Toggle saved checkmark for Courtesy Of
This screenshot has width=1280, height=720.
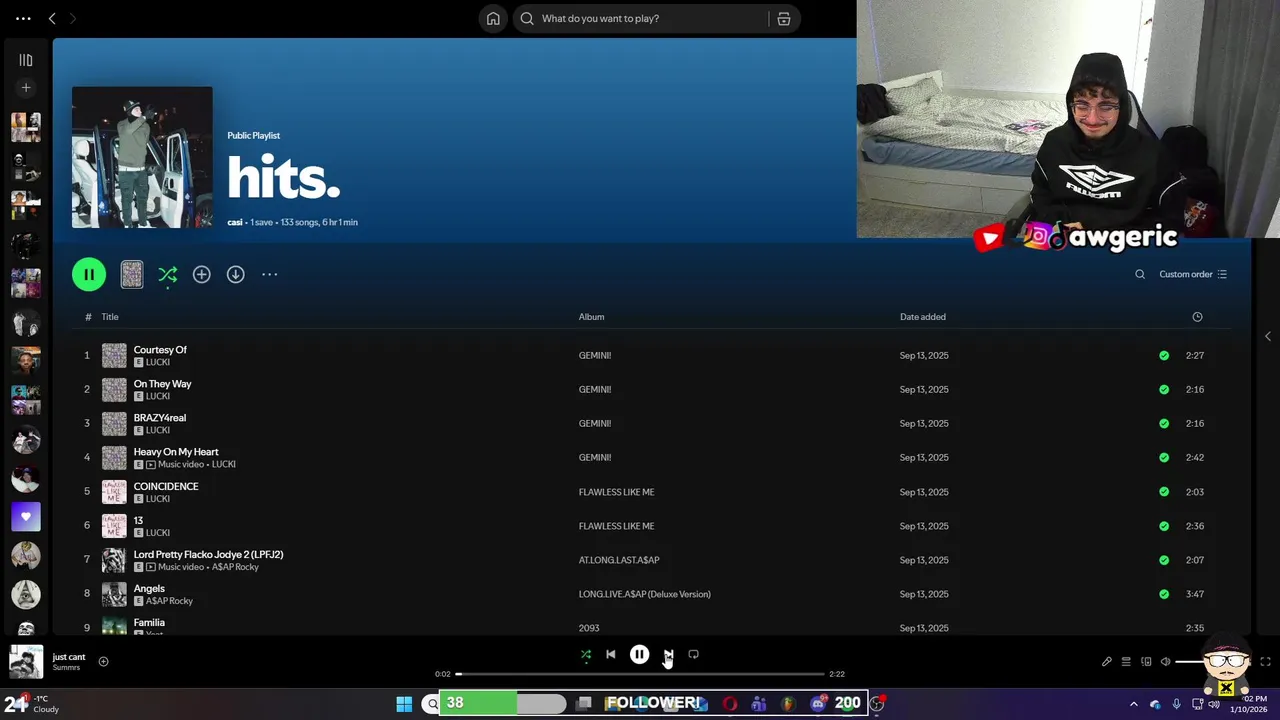(1164, 356)
